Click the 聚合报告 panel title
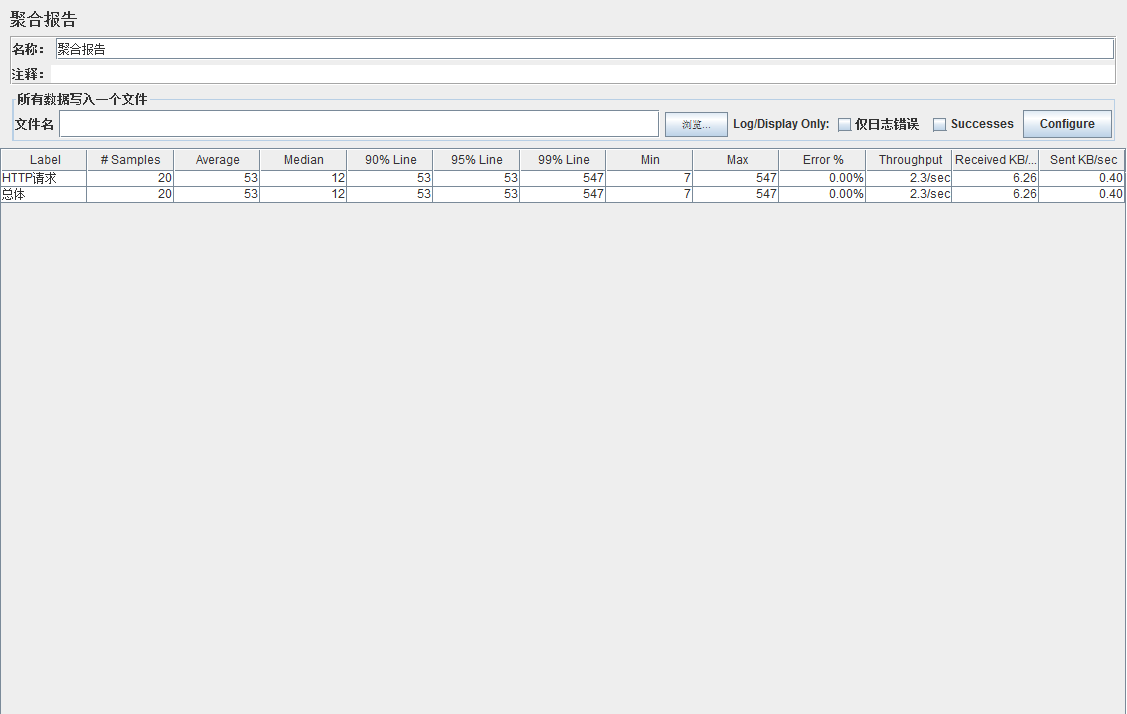Screen dimensions: 1127x714 pyautogui.click(x=43, y=19)
